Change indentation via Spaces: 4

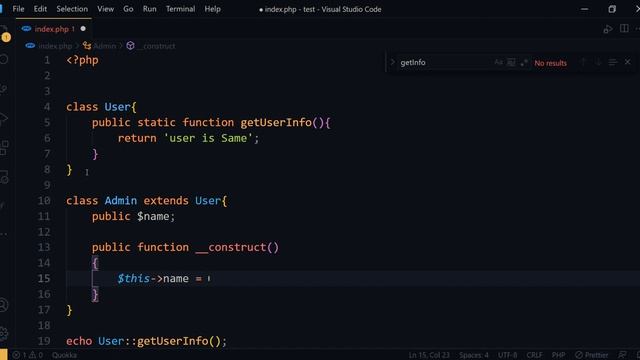pyautogui.click(x=473, y=355)
